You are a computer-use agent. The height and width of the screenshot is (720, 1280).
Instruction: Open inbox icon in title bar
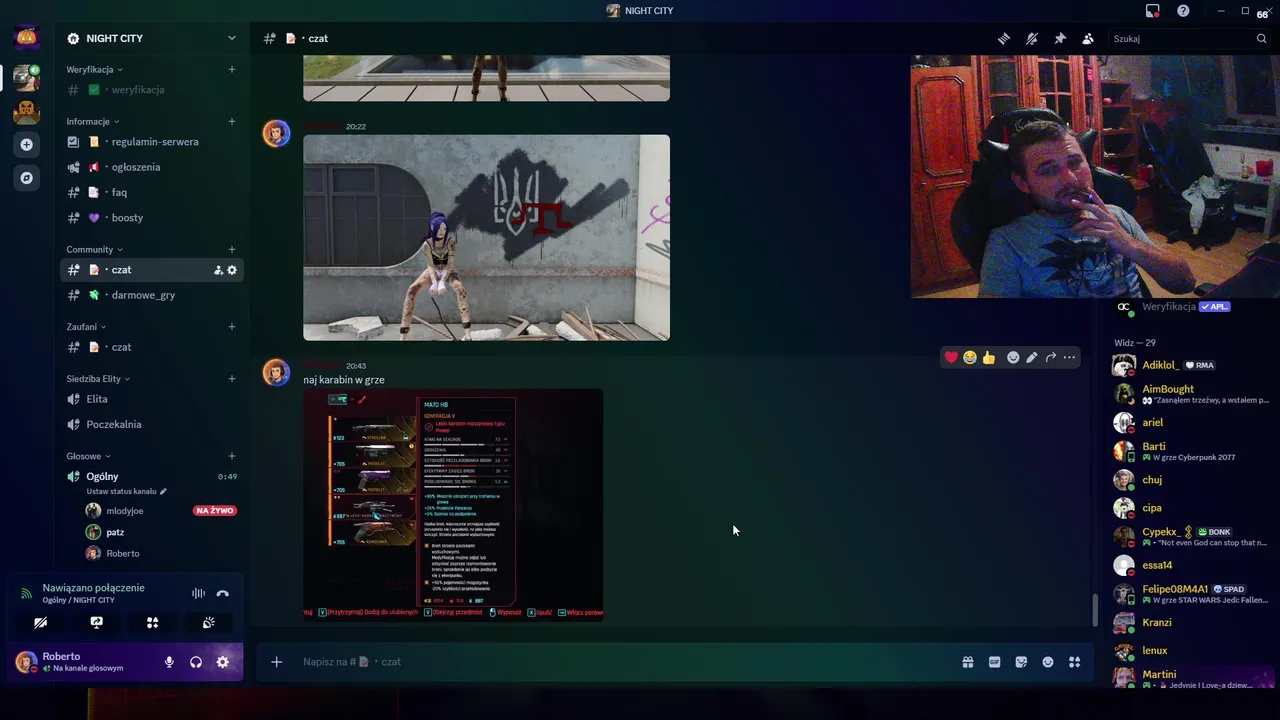(1153, 10)
